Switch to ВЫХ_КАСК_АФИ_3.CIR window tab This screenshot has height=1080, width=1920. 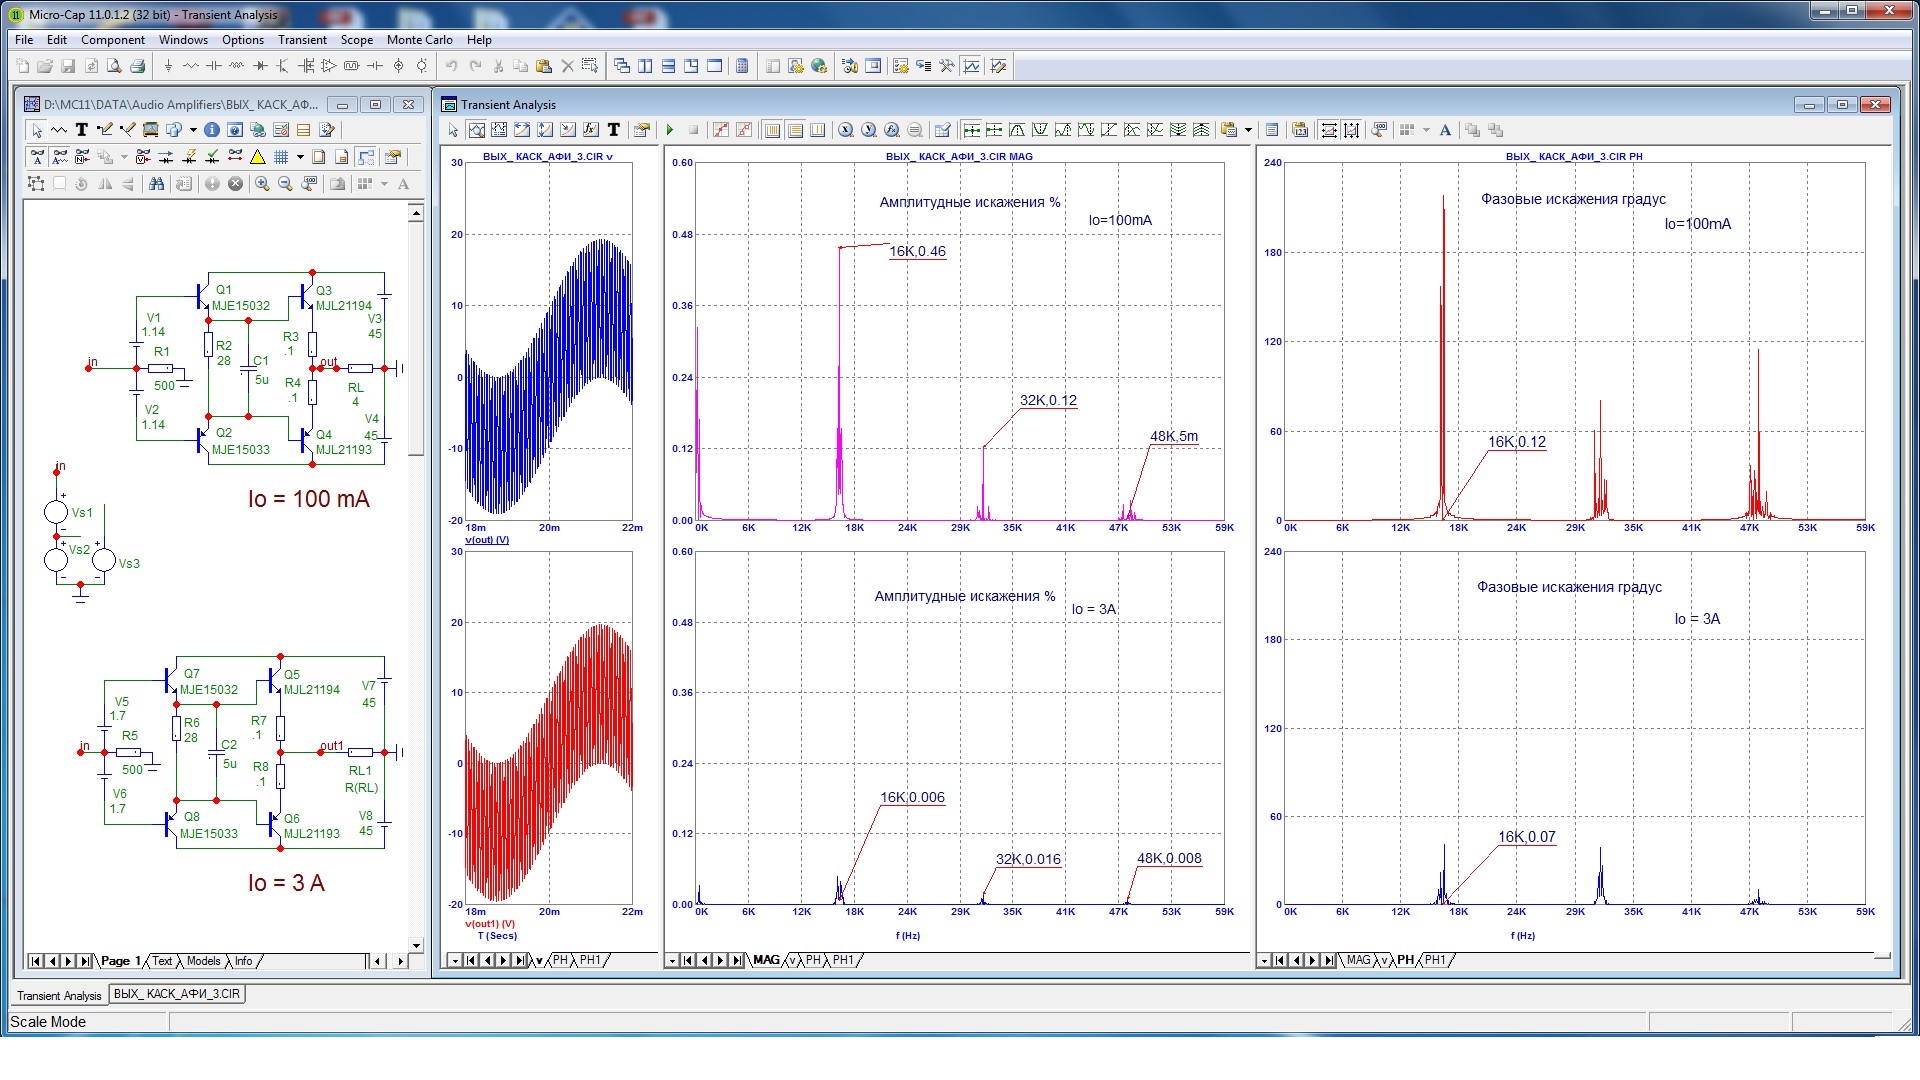click(177, 994)
